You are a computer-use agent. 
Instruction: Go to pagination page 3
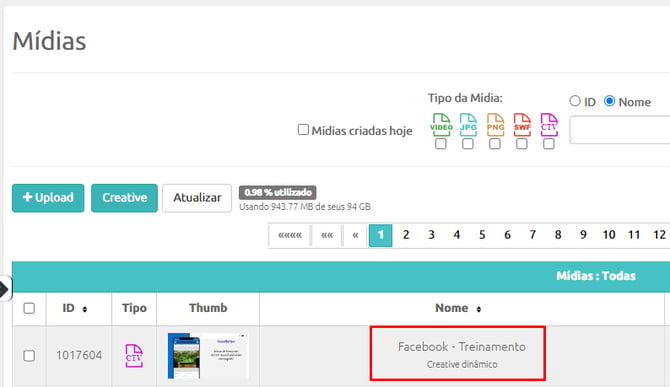[x=432, y=235]
